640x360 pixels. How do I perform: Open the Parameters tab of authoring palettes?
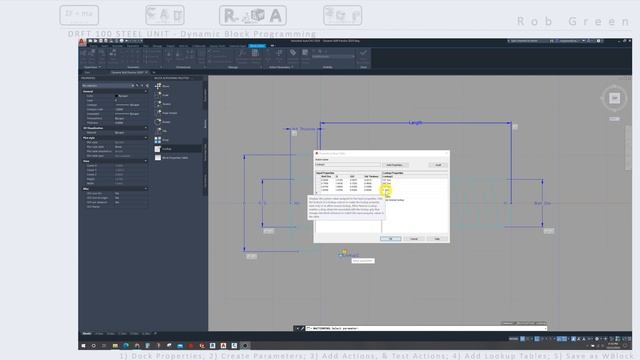[205, 95]
